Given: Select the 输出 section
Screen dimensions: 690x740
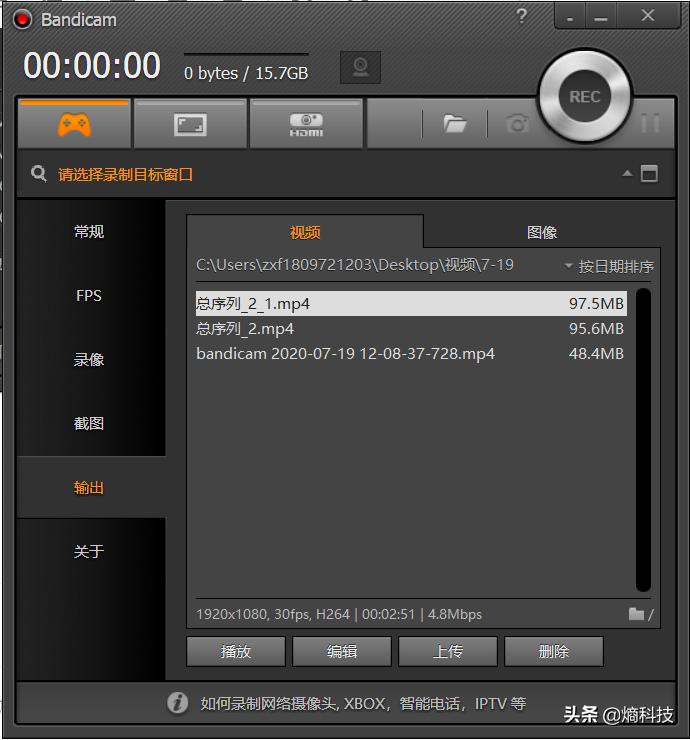Looking at the screenshot, I should 89,487.
